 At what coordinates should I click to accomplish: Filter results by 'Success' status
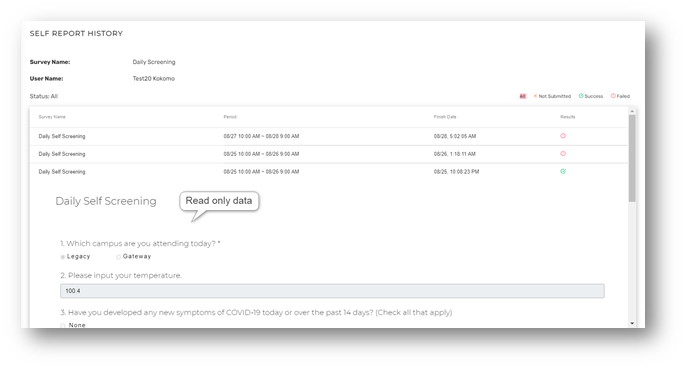coord(591,96)
